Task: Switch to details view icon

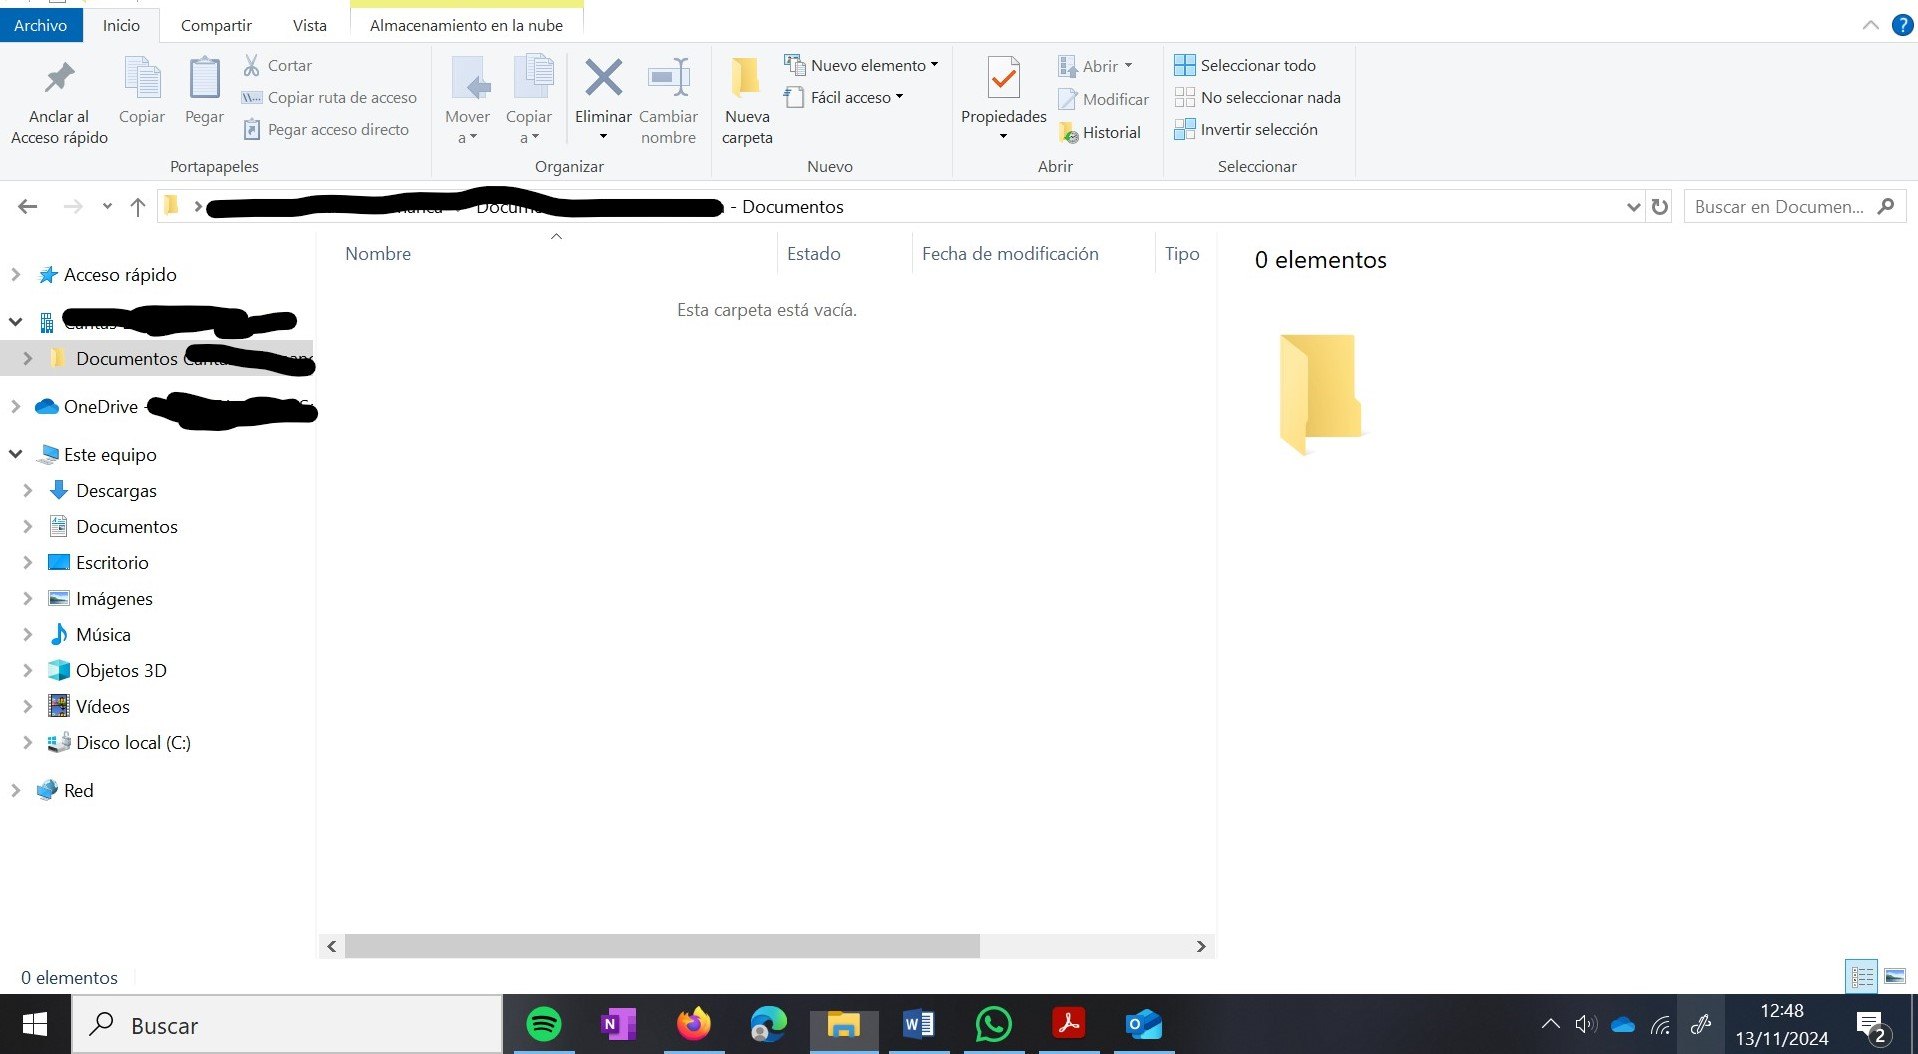Action: click(x=1862, y=976)
